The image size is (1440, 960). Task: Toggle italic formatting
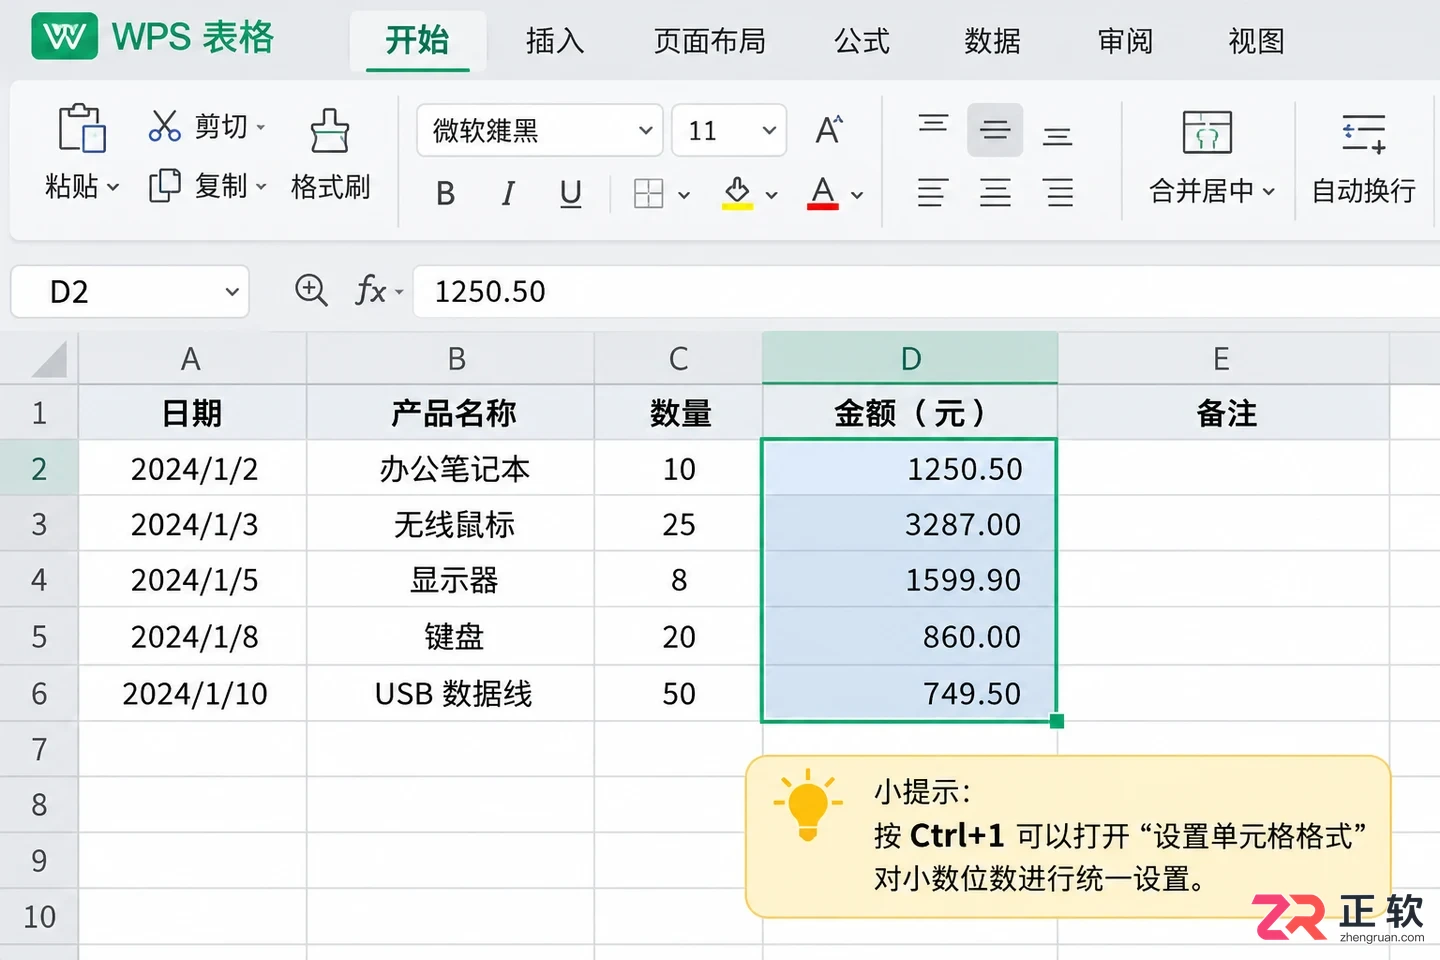click(508, 193)
